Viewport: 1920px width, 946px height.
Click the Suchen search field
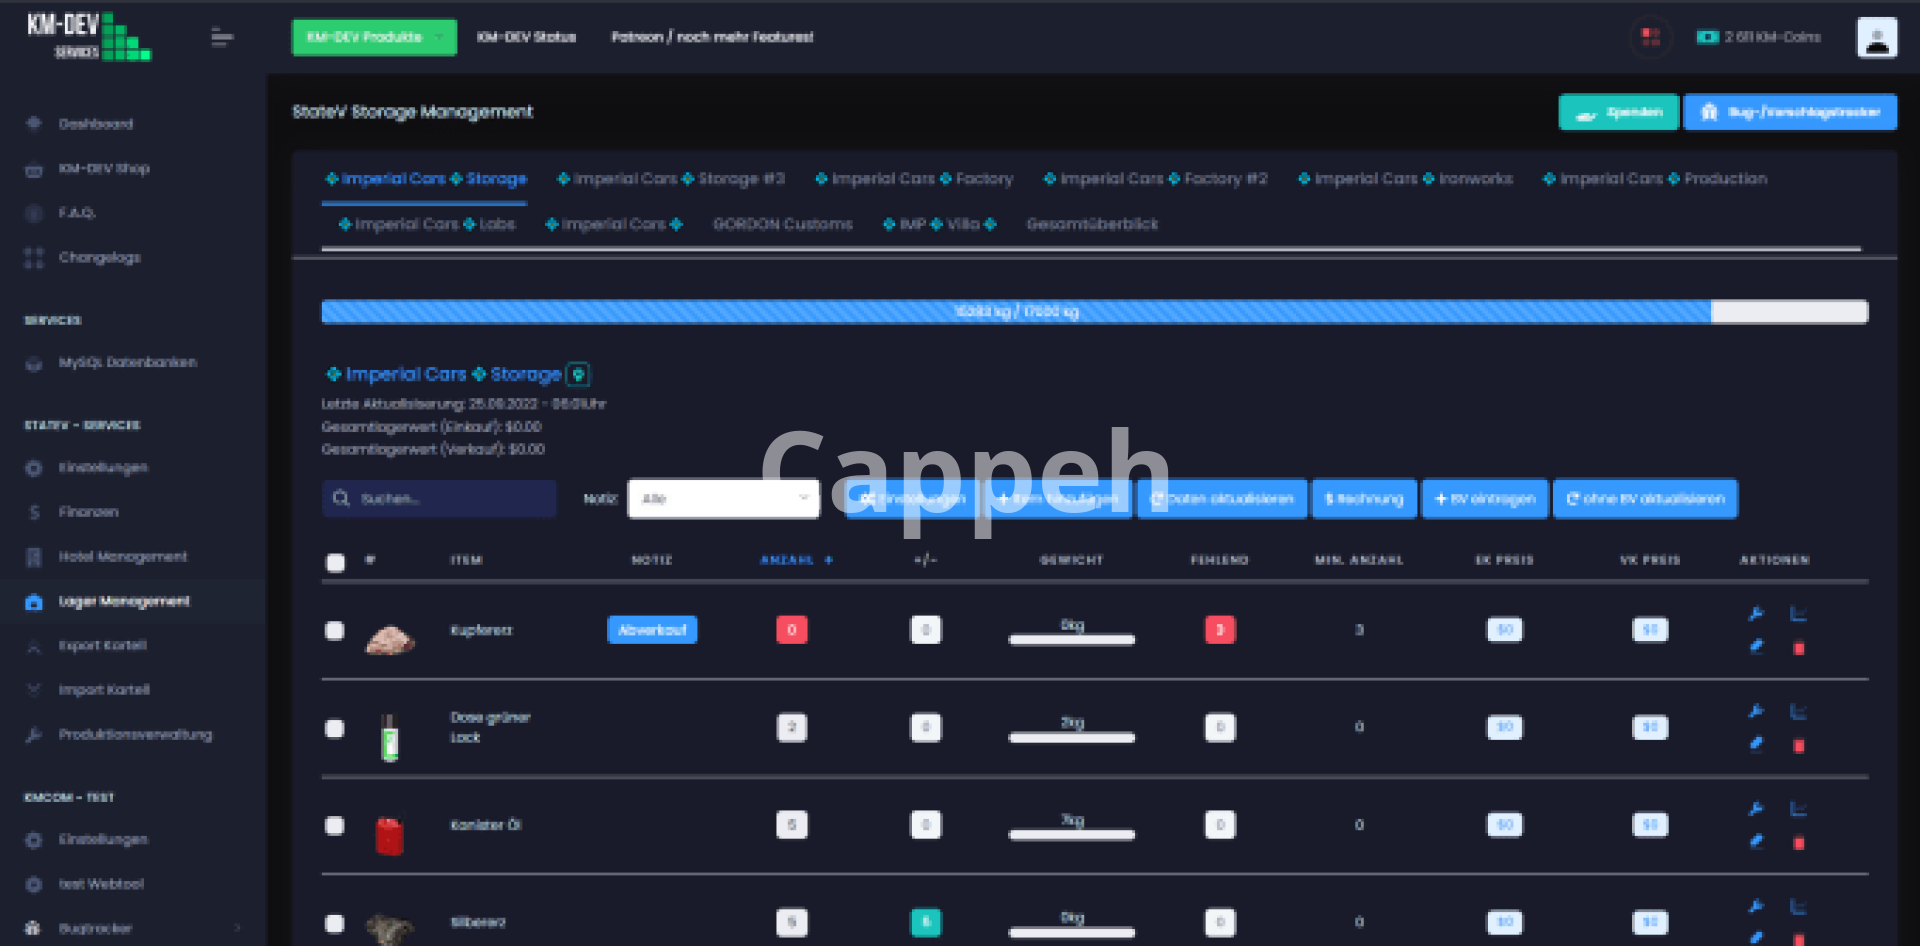[x=440, y=499]
